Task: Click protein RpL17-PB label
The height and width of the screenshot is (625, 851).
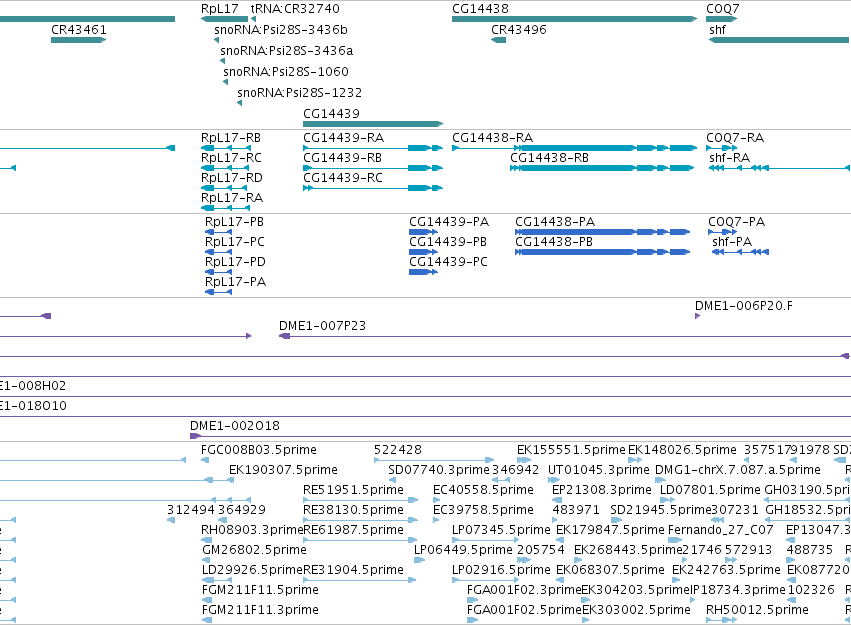Action: 234,222
